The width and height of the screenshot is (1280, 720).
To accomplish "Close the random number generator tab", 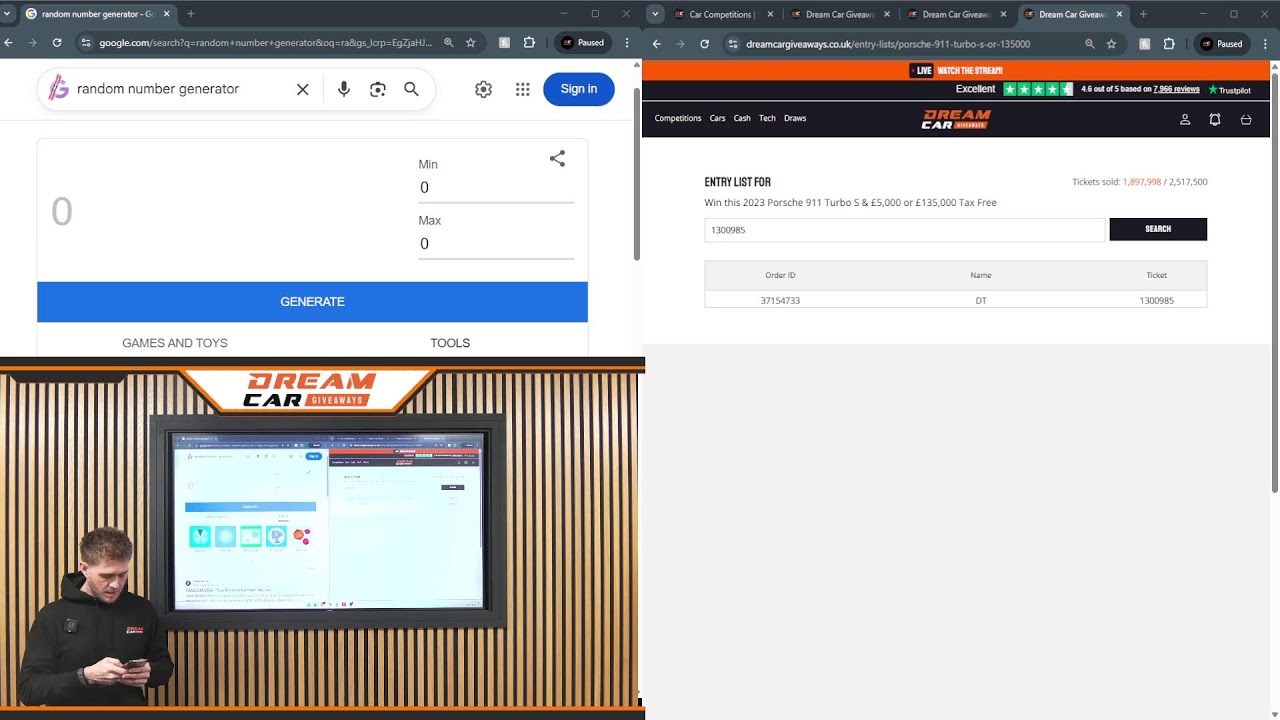I will point(167,14).
